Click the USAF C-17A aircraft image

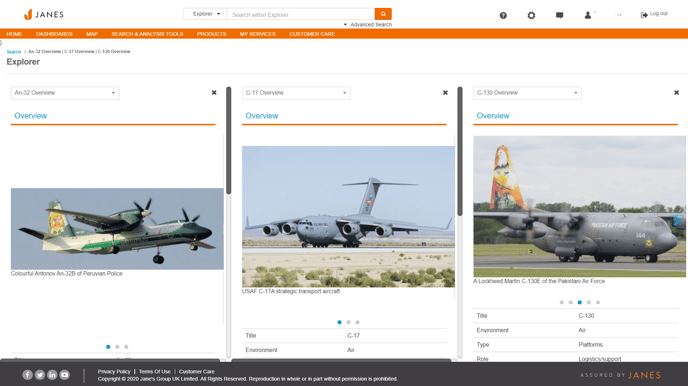[x=348, y=217]
